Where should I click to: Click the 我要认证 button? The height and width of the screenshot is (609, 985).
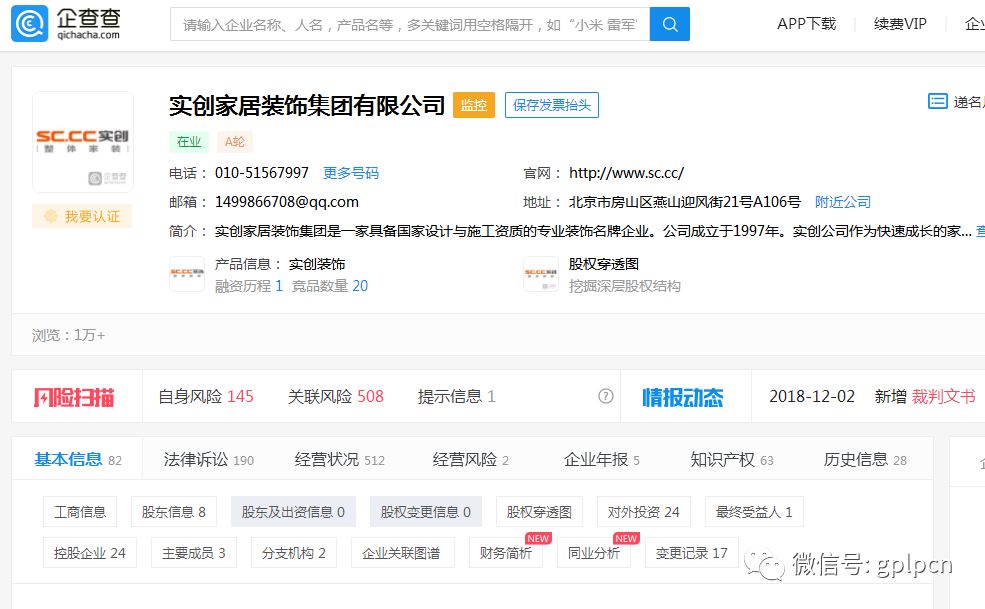[x=82, y=216]
